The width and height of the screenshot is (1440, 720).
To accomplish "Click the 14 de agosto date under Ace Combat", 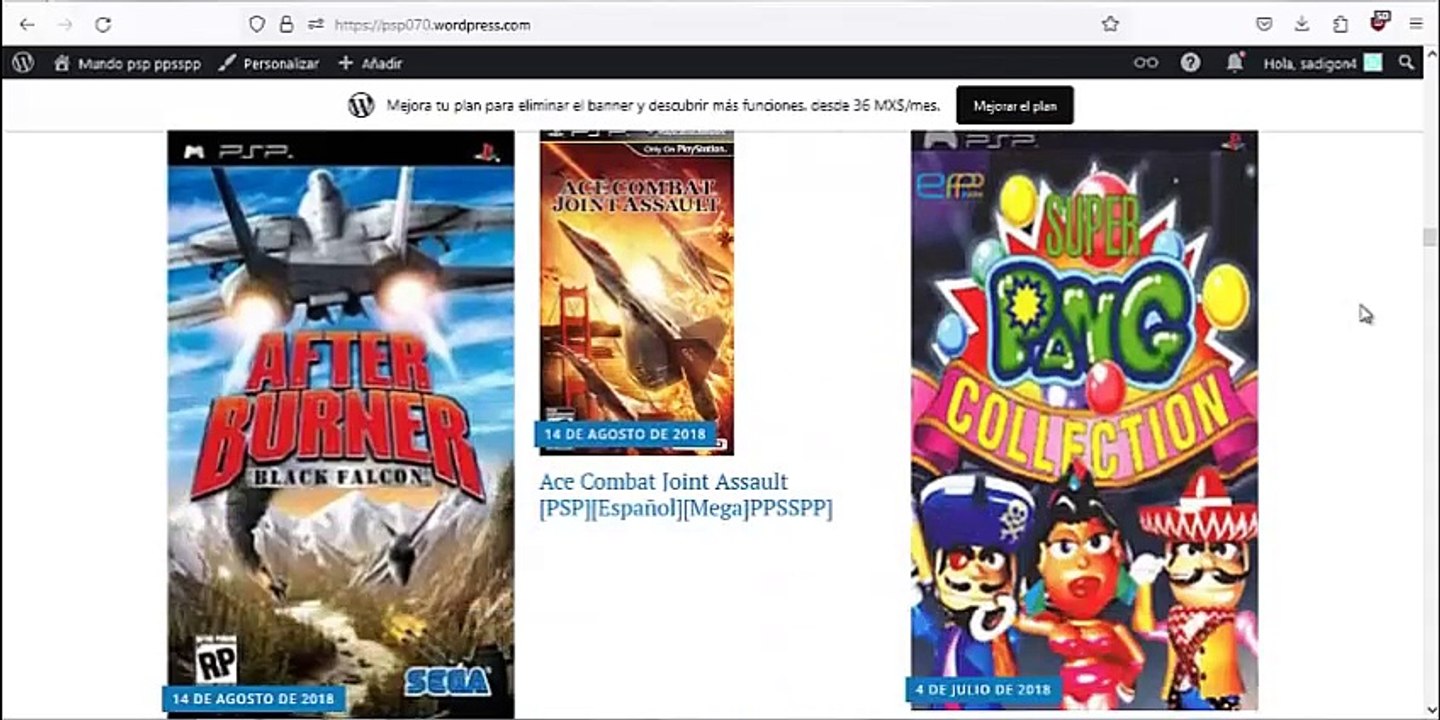I will (625, 435).
